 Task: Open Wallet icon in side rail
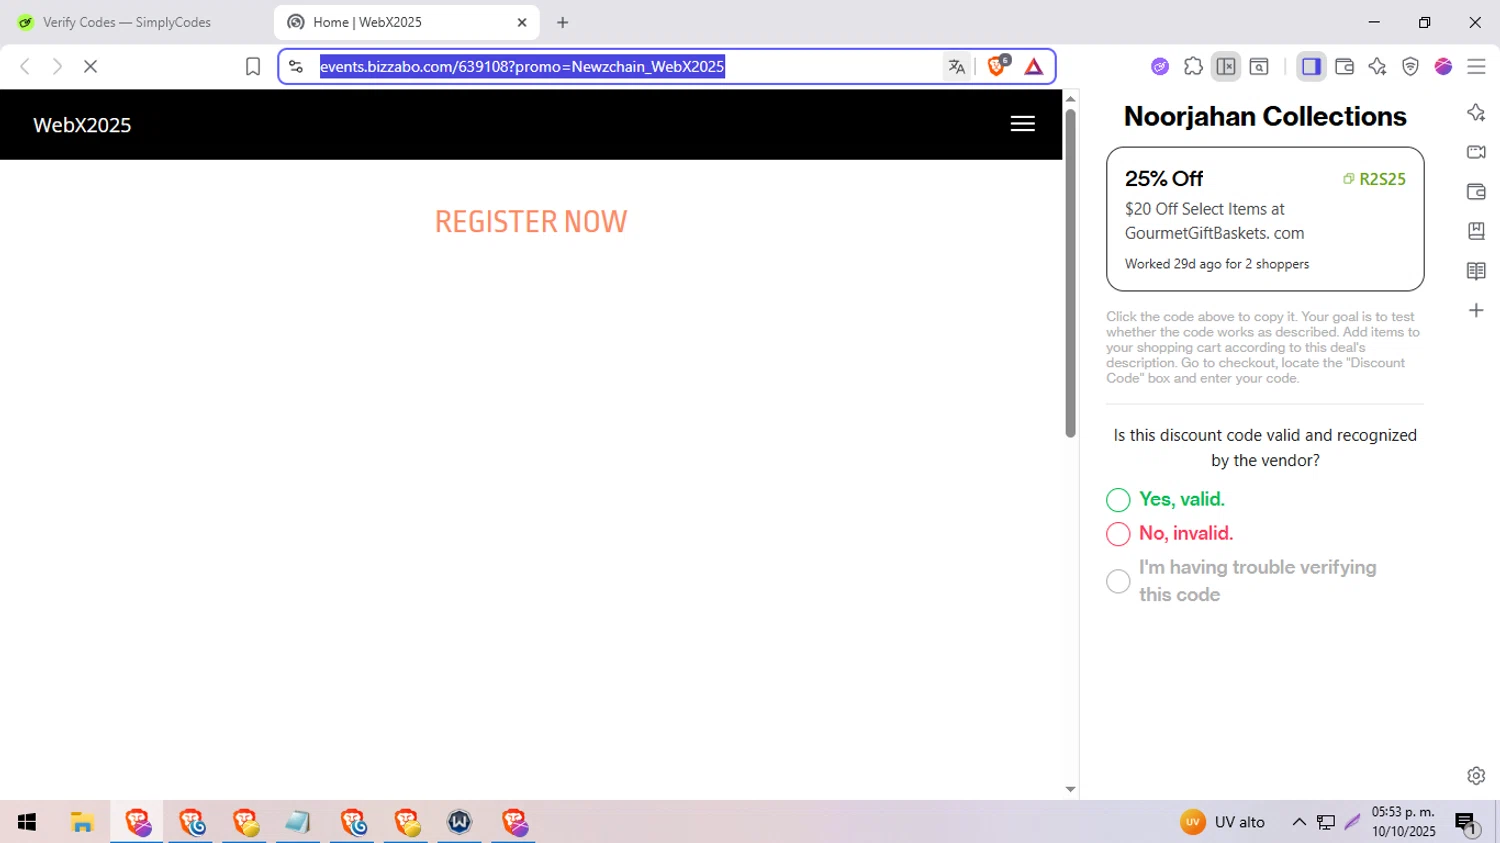1476,191
